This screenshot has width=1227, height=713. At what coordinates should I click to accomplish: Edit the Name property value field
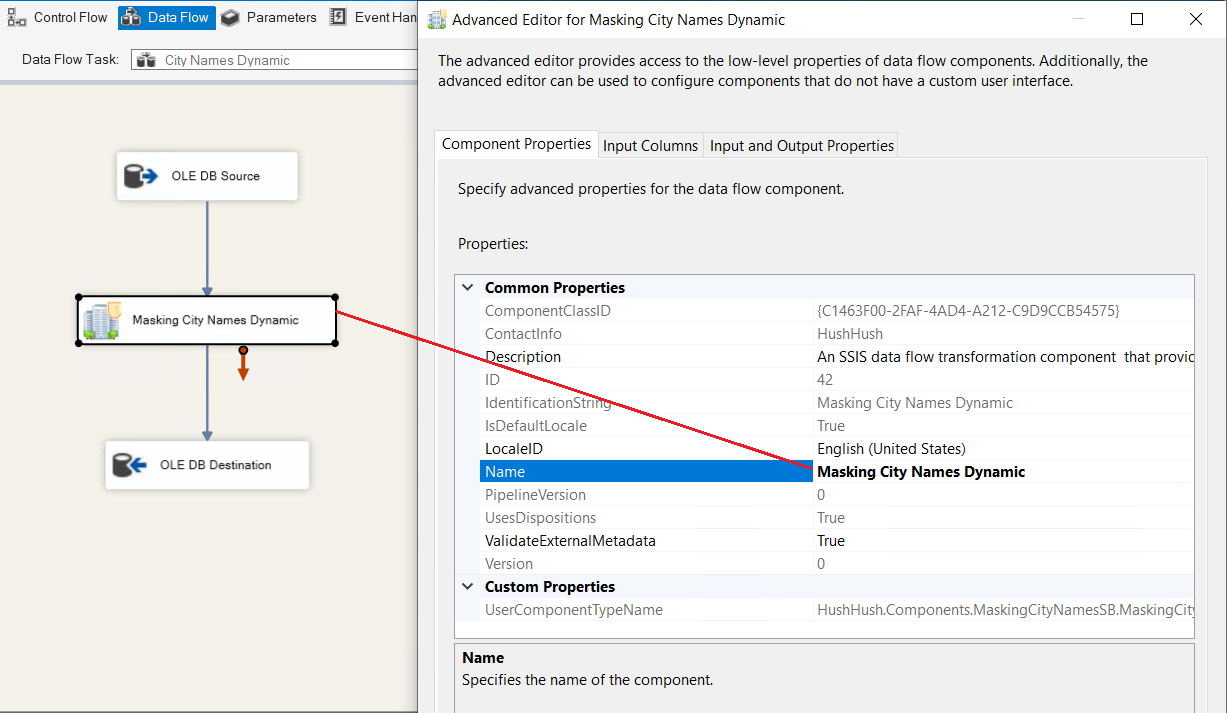1000,472
